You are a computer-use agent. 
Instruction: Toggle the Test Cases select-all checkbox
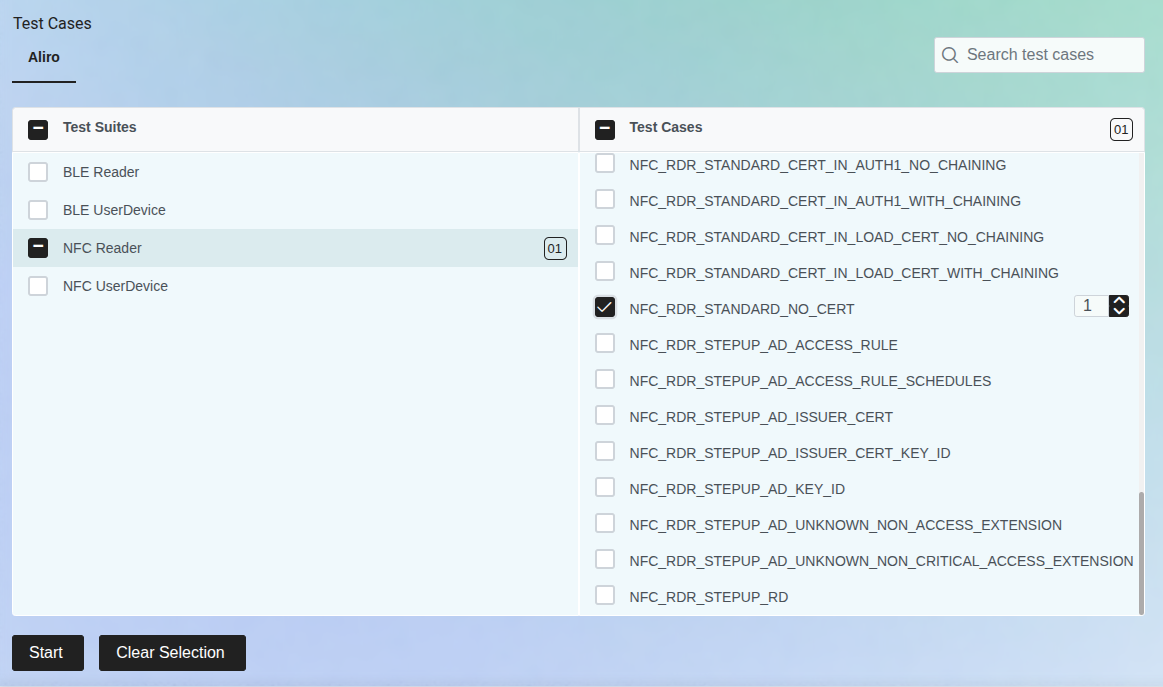[x=604, y=130]
